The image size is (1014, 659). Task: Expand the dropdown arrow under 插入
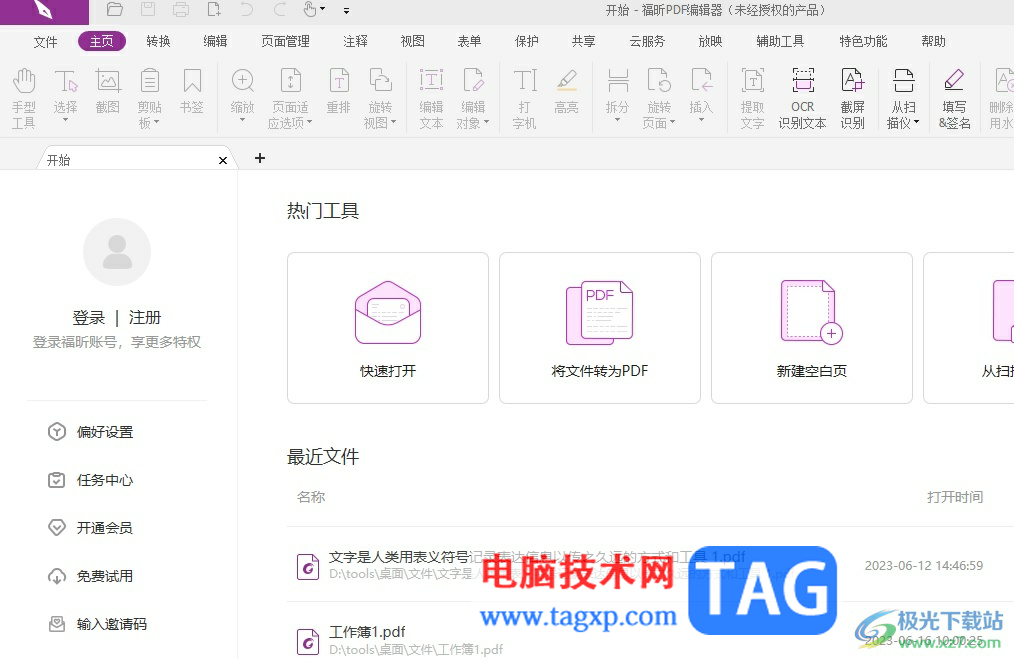701,120
